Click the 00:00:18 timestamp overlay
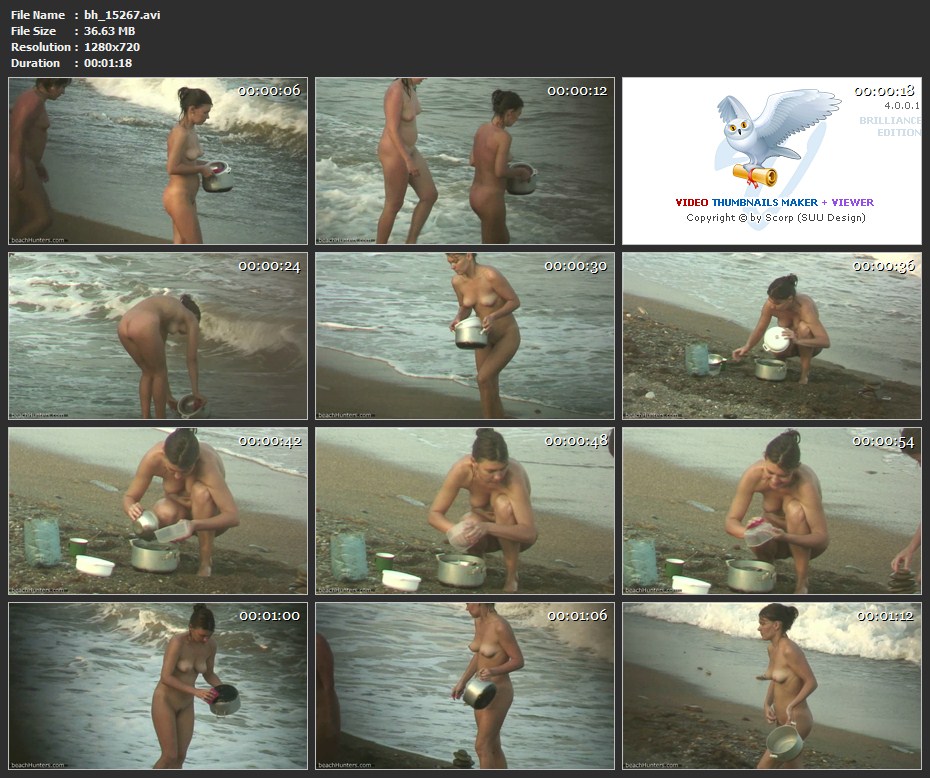The height and width of the screenshot is (778, 930). [x=885, y=91]
